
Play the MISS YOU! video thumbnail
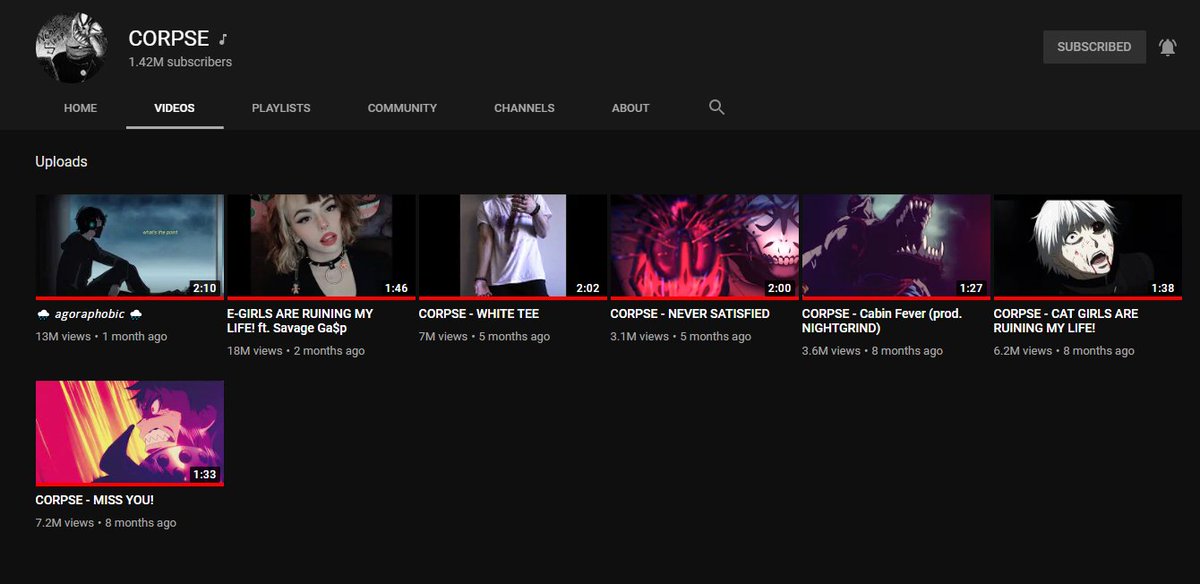(129, 431)
